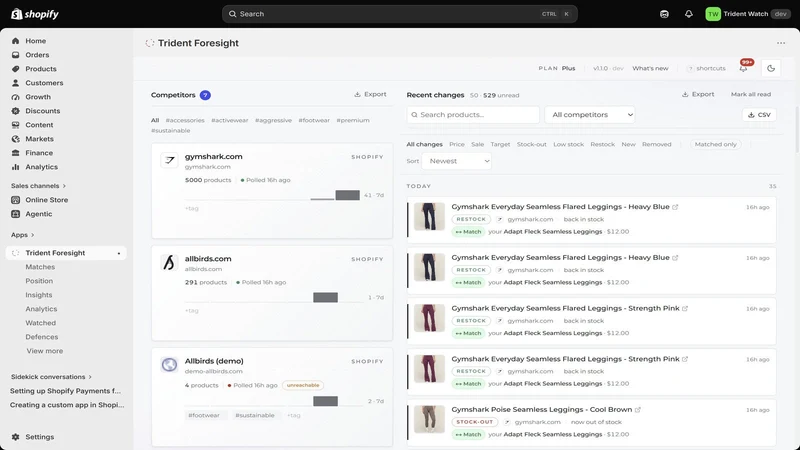Image resolution: width=800 pixels, height=450 pixels.
Task: Add a tag to gymshark.com card
Action: (191, 209)
